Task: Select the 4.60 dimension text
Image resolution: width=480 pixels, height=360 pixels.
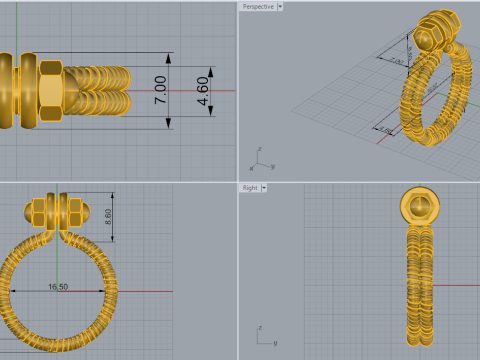Action: click(203, 91)
